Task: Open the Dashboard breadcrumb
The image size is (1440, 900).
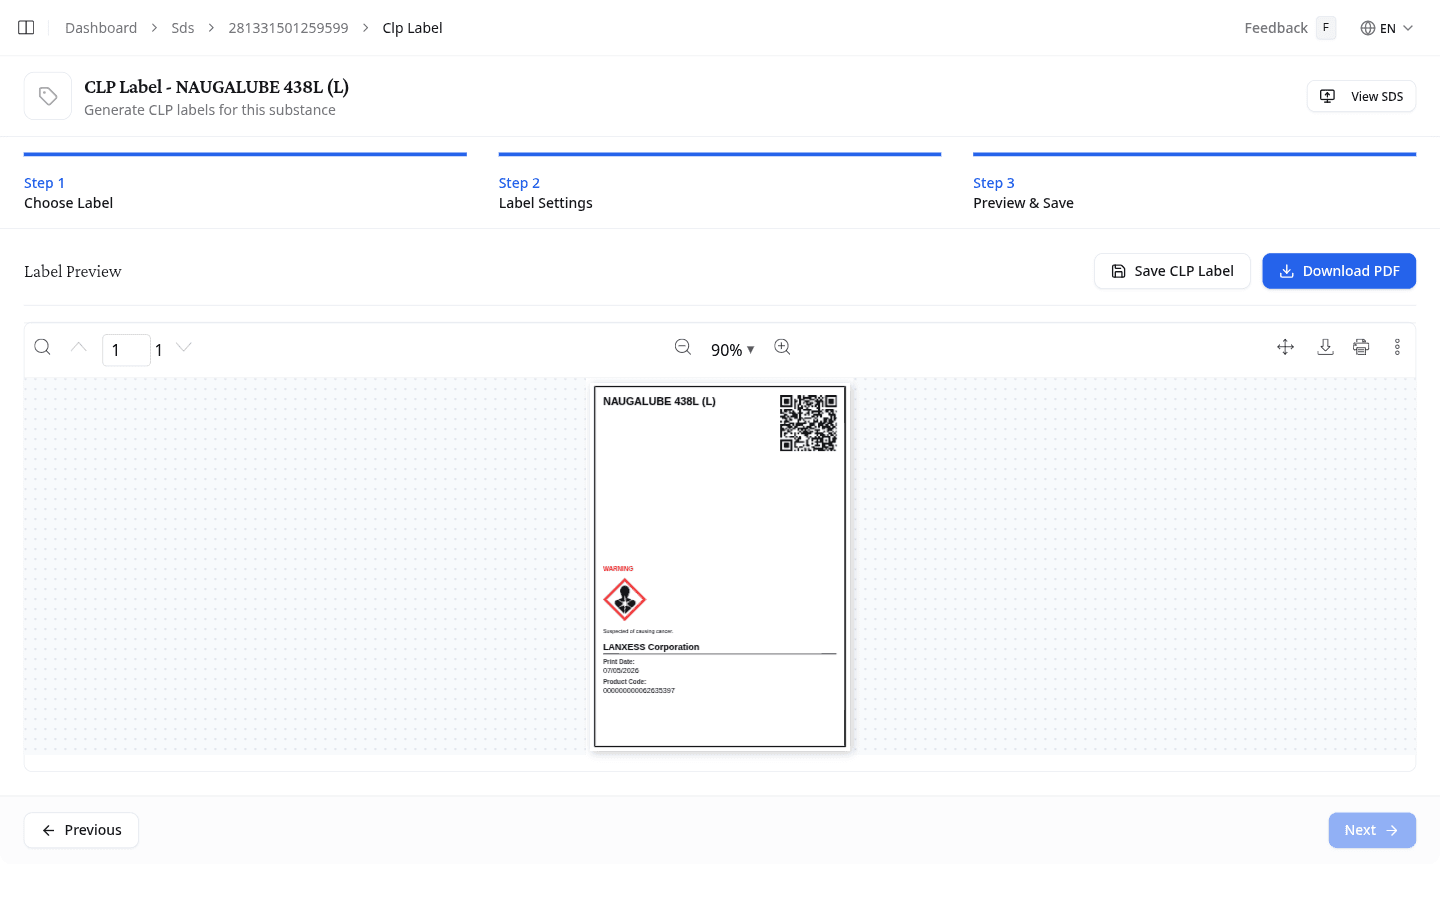Action: point(101,28)
